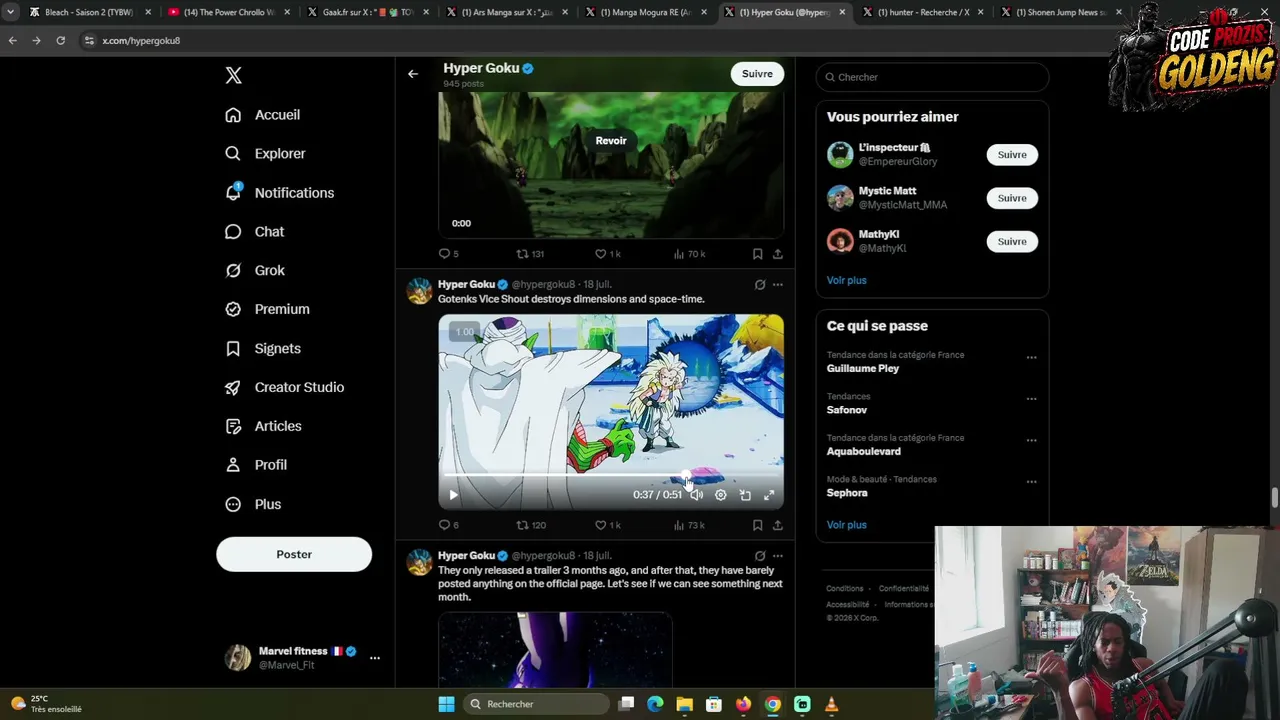Screen dimensions: 1280x720
Task: Ask Grok about the trailer post
Action: (760, 556)
